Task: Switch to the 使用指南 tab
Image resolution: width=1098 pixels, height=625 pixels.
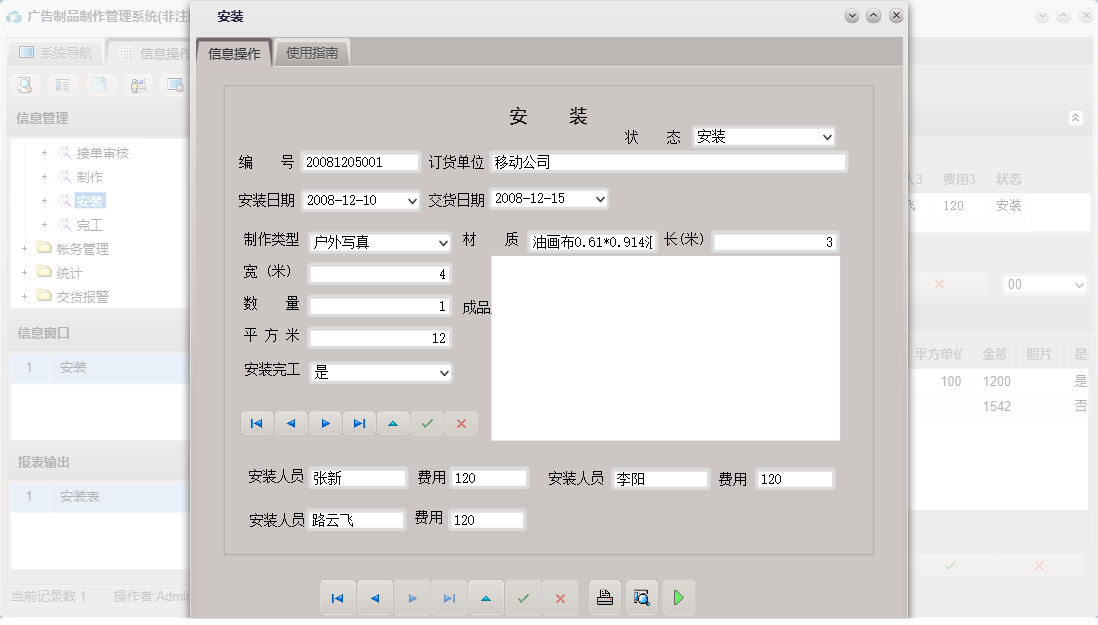Action: 313,50
